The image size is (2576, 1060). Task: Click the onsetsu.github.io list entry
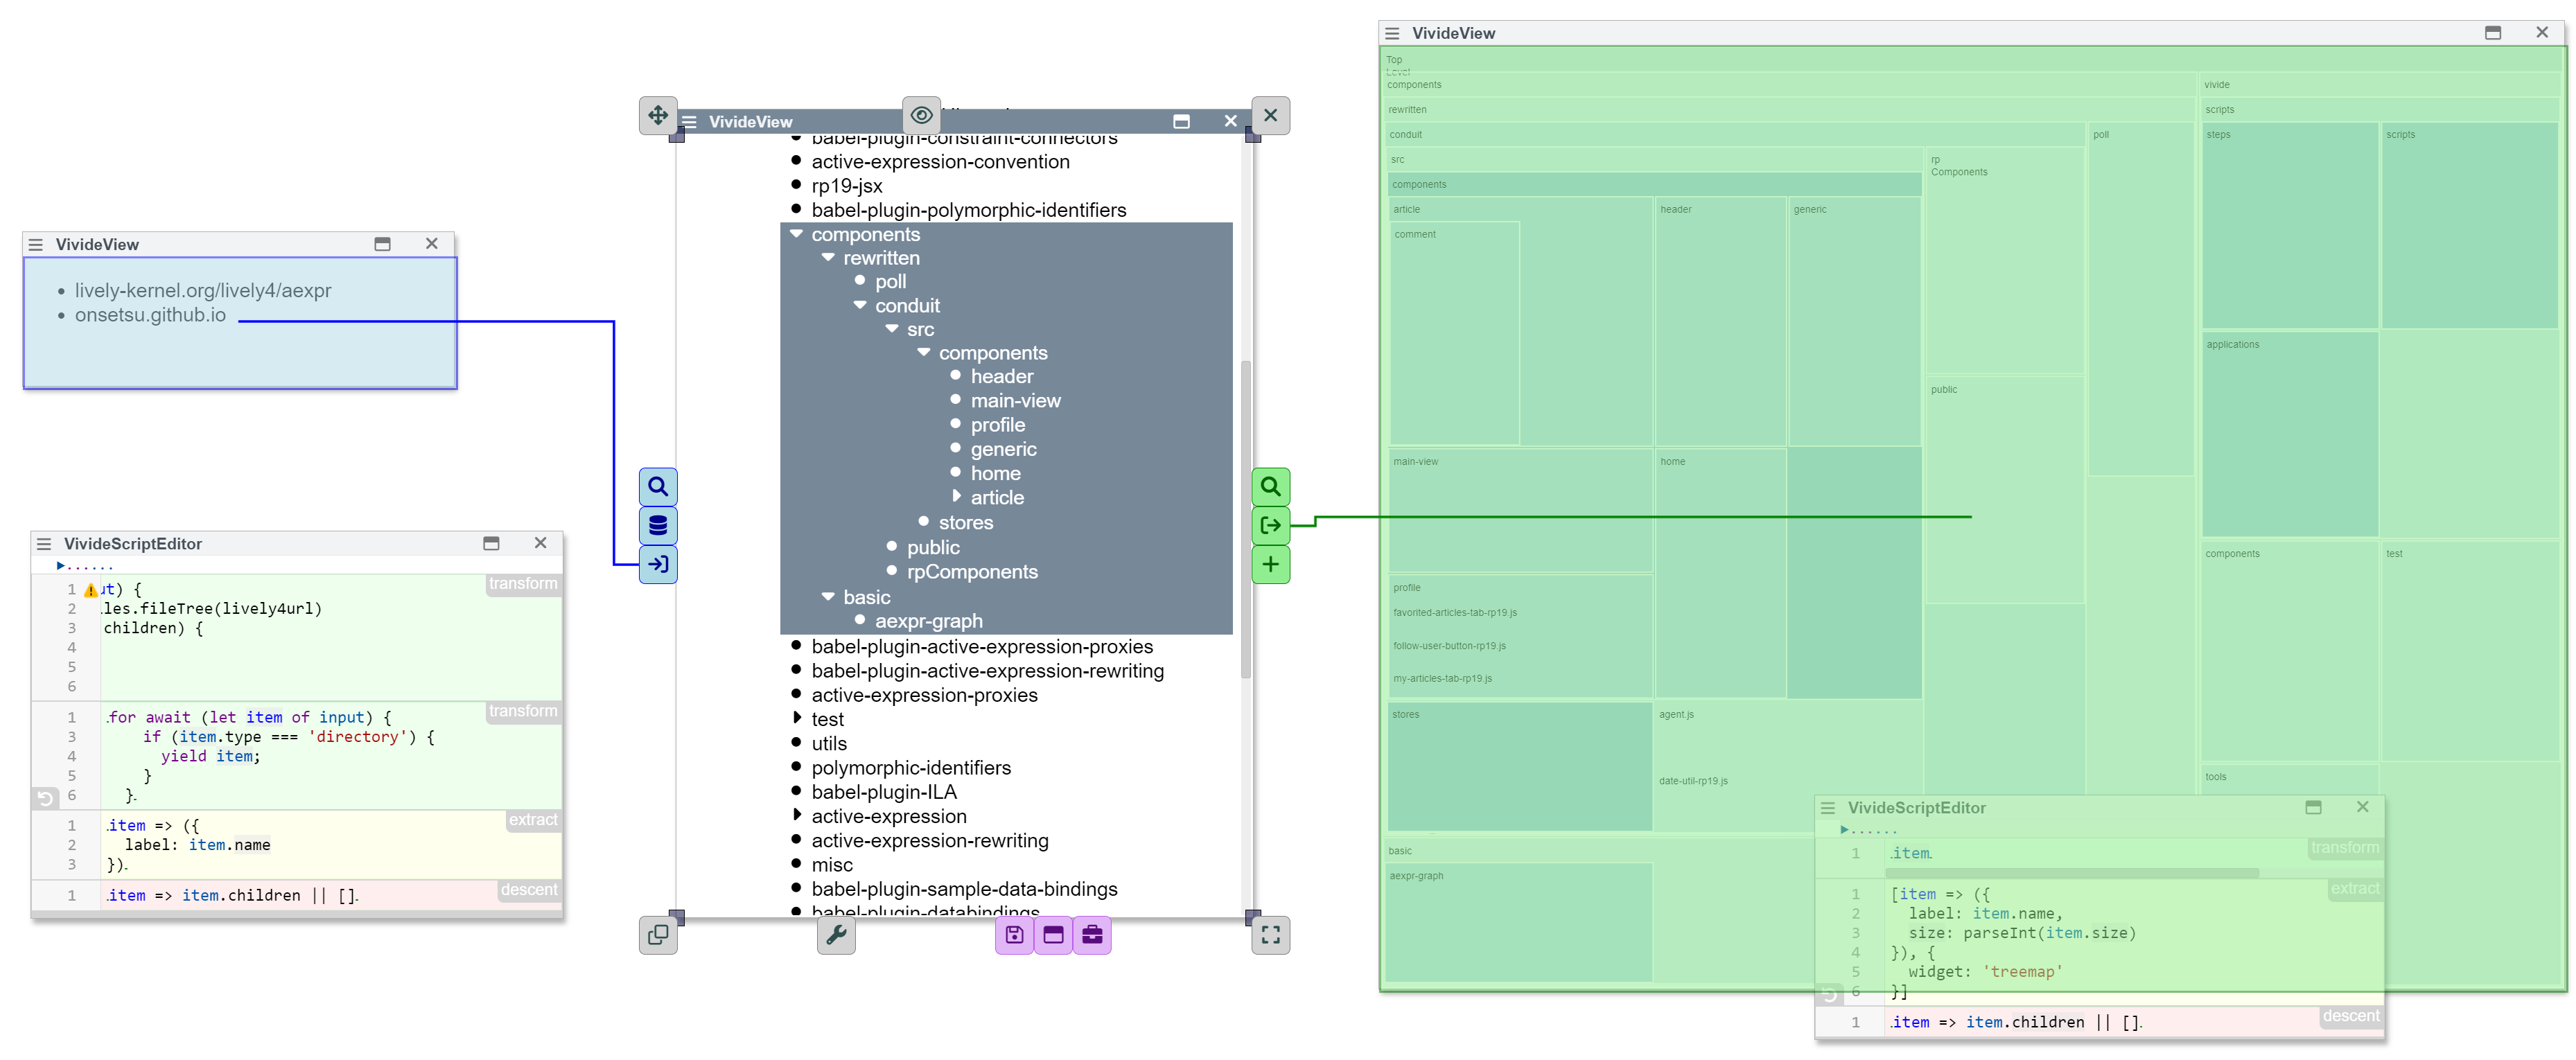coord(150,315)
